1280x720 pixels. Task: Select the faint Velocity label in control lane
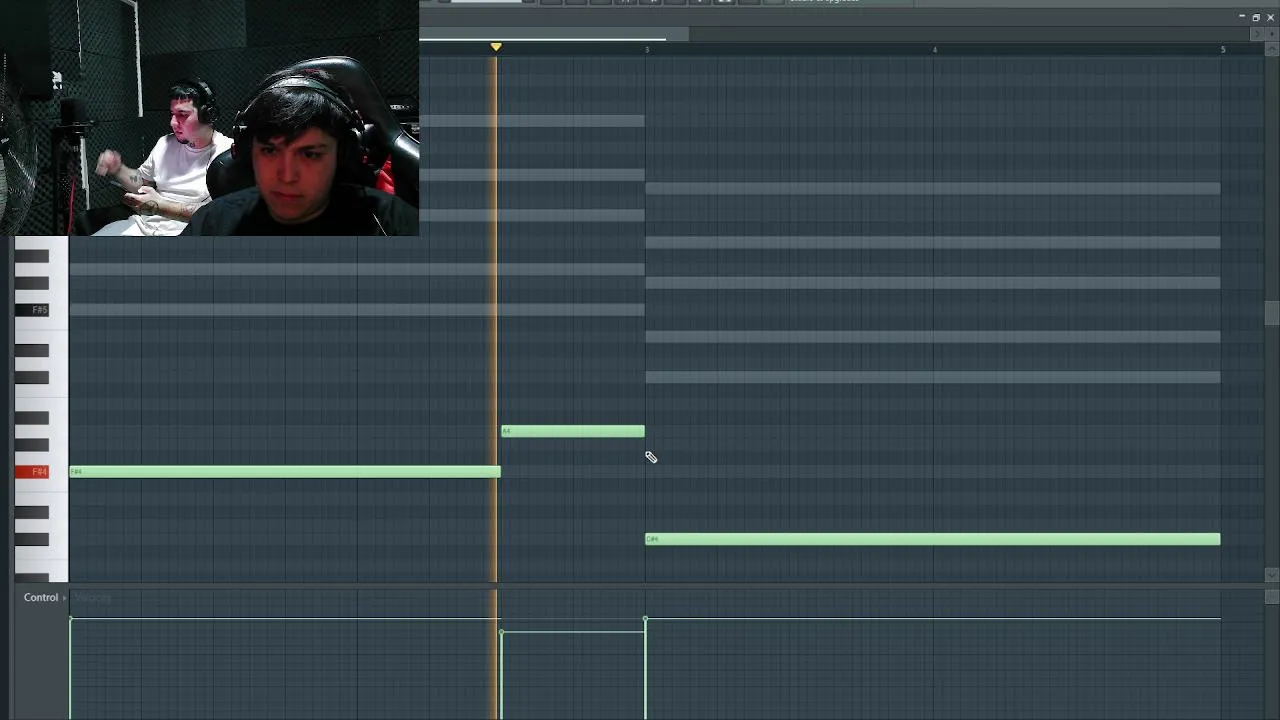(x=92, y=597)
